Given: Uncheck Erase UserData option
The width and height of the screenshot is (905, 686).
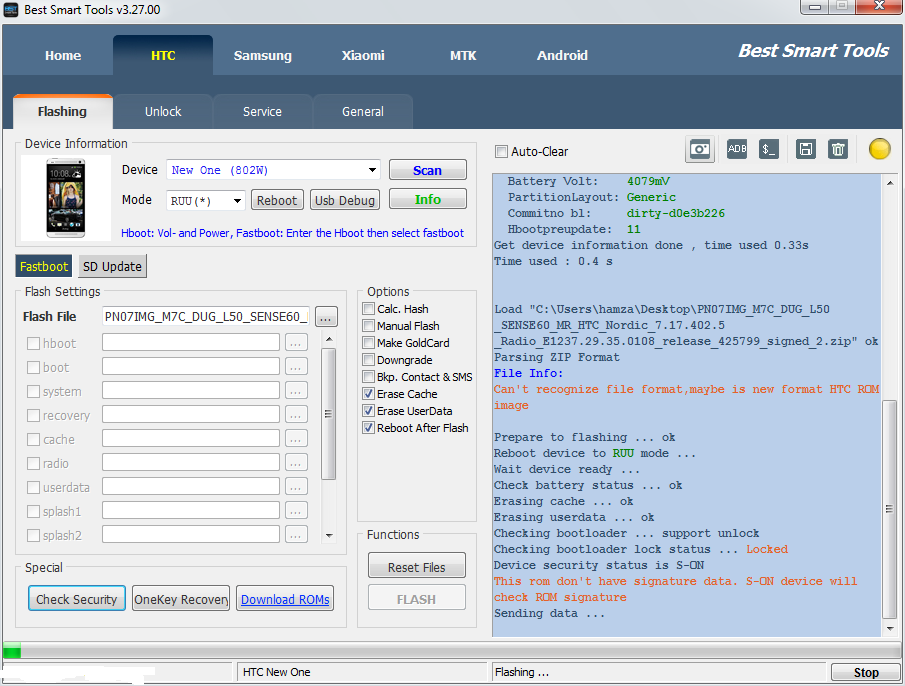Looking at the screenshot, I should pos(368,411).
